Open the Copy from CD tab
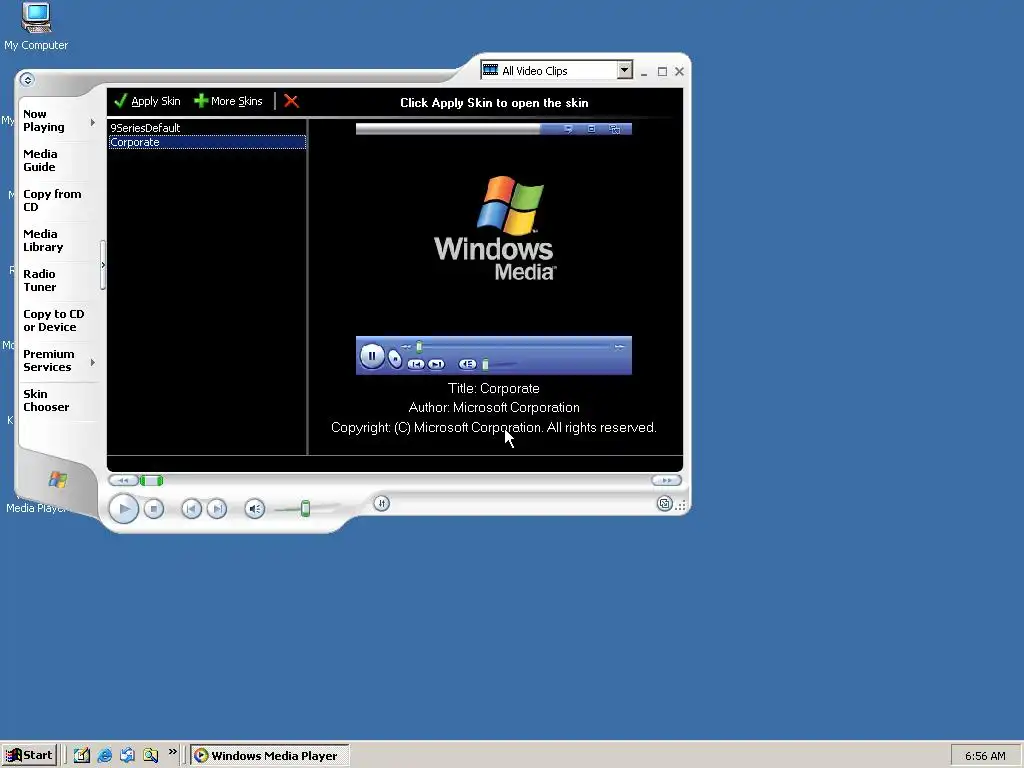This screenshot has height=768, width=1024. (52, 200)
